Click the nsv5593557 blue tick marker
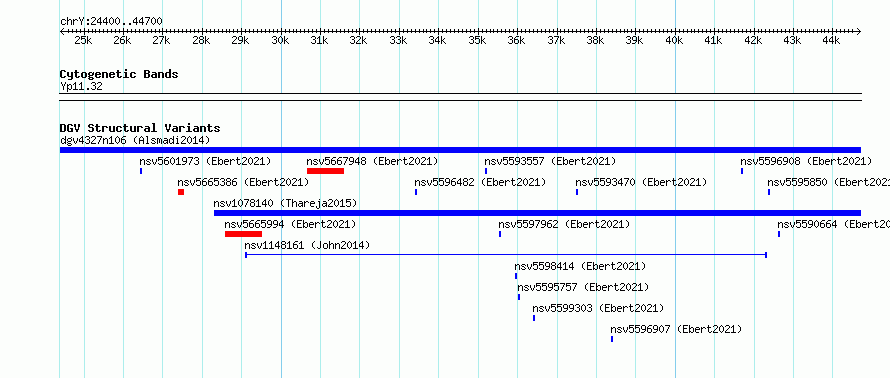This screenshot has width=890, height=378. tap(486, 171)
